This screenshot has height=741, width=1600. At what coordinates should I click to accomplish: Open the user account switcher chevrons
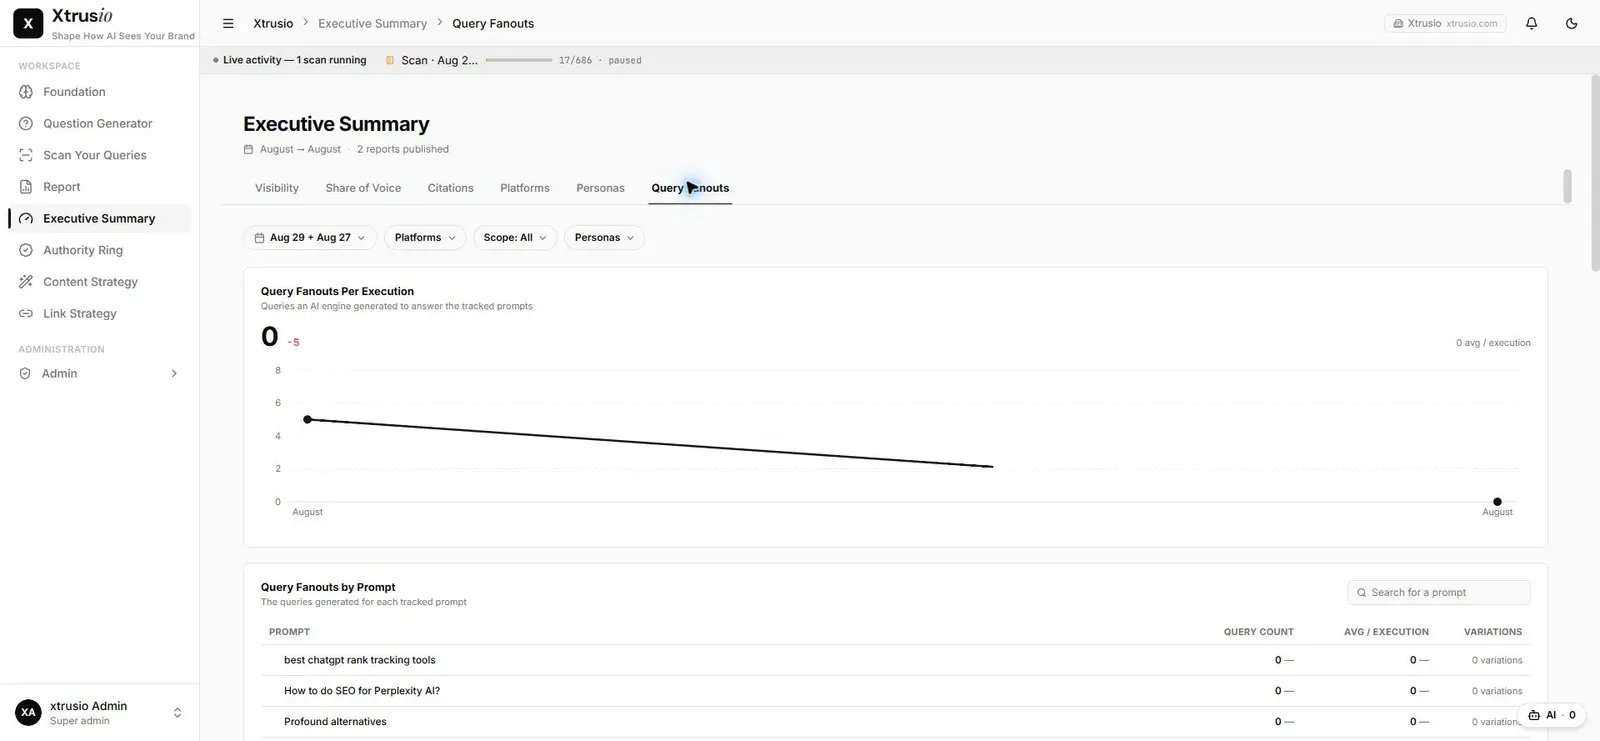[x=177, y=713]
